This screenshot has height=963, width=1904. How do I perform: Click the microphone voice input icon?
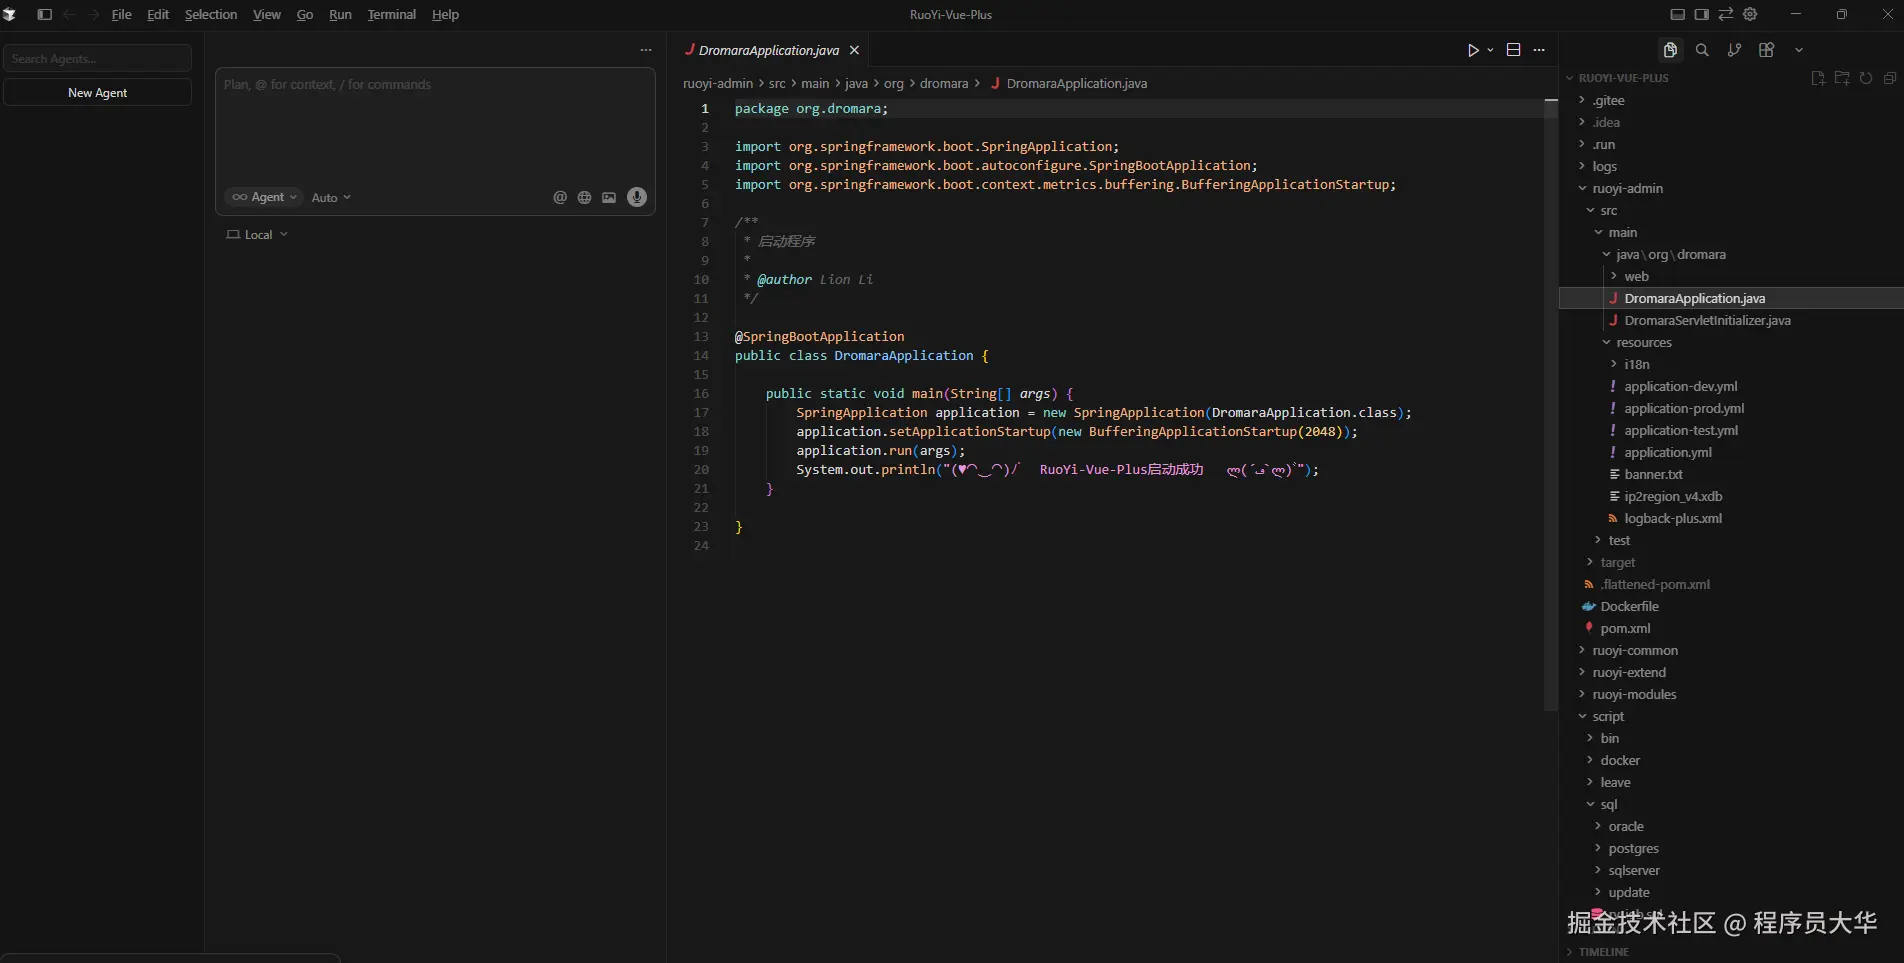636,197
